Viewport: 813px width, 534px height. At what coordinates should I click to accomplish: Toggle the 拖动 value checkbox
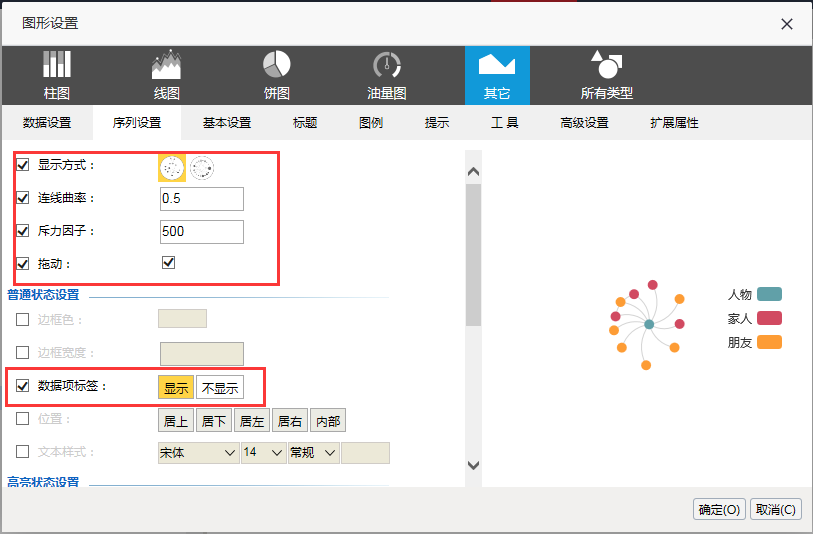(x=169, y=262)
